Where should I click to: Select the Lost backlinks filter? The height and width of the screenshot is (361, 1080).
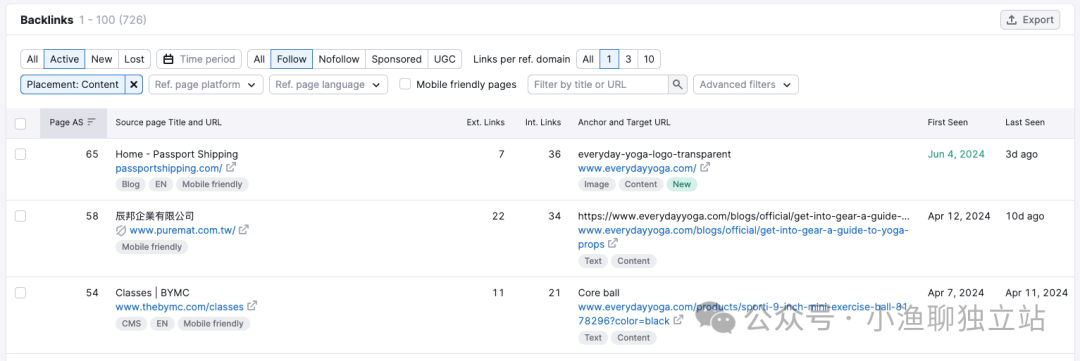[x=134, y=59]
